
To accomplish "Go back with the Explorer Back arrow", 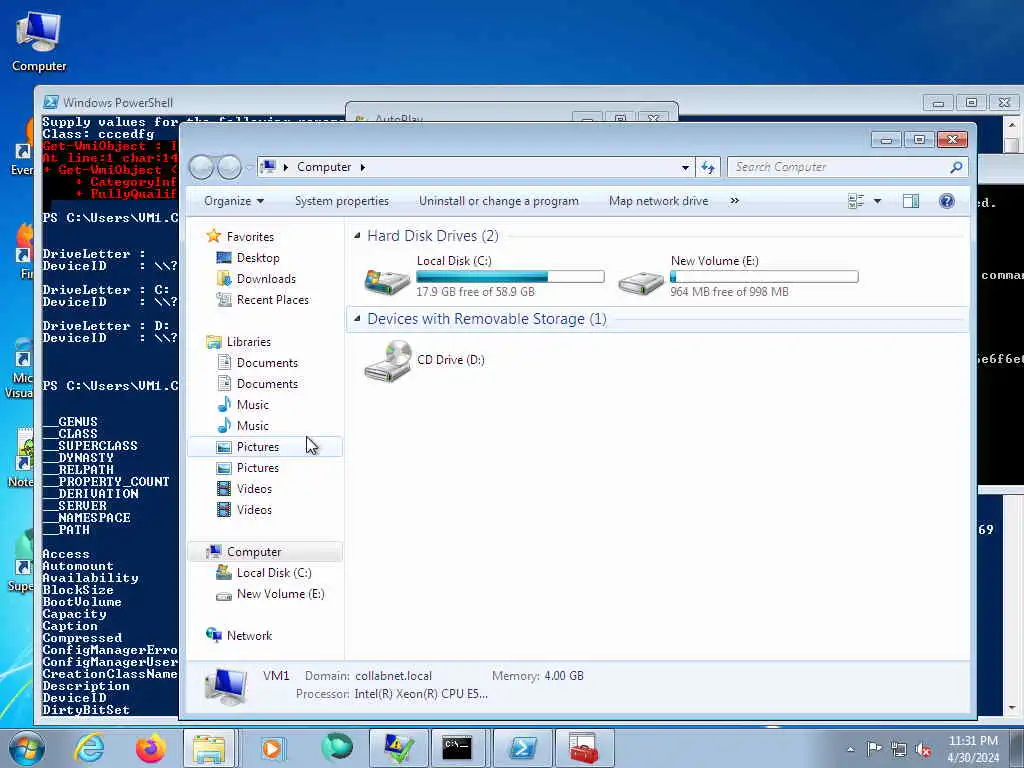I will click(x=201, y=168).
